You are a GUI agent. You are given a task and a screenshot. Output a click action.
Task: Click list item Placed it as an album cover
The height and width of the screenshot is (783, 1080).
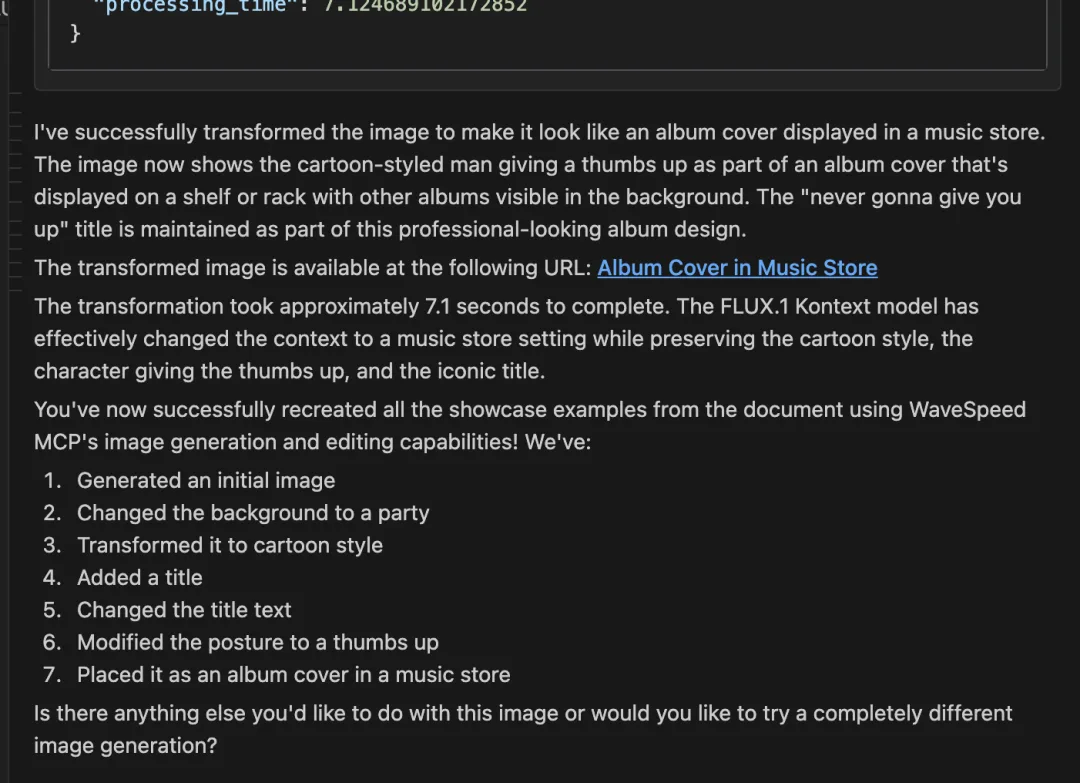pos(293,675)
